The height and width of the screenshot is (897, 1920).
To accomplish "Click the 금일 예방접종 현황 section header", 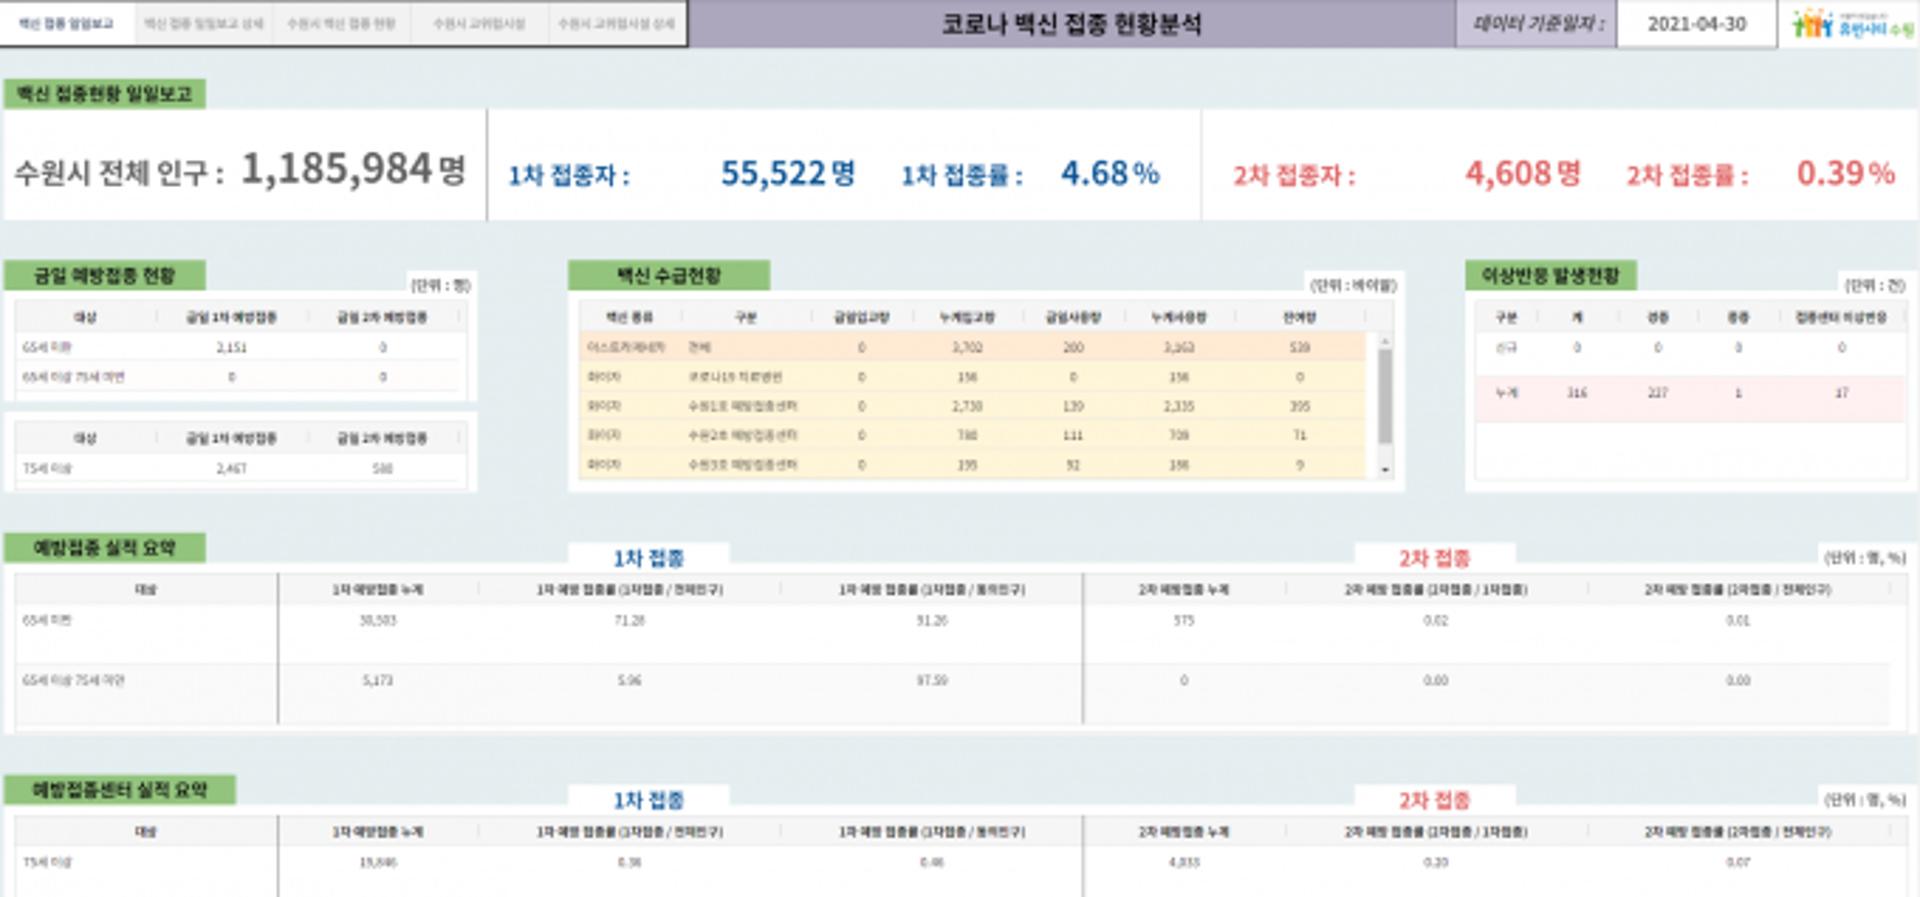I will 104,275.
